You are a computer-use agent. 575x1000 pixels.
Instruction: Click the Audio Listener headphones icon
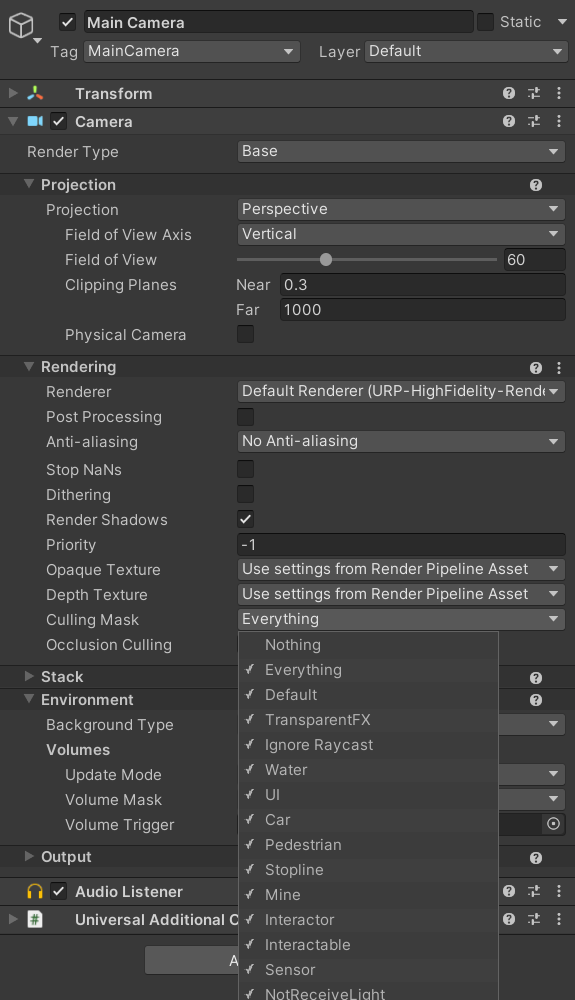tap(35, 892)
